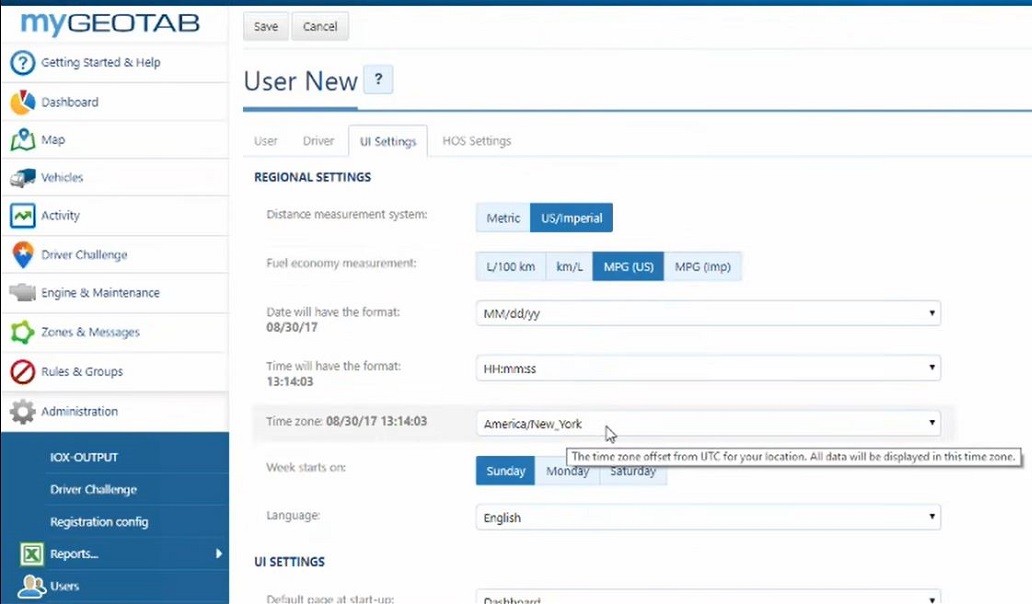1032x604 pixels.
Task: Click the Save button
Action: pyautogui.click(x=265, y=27)
